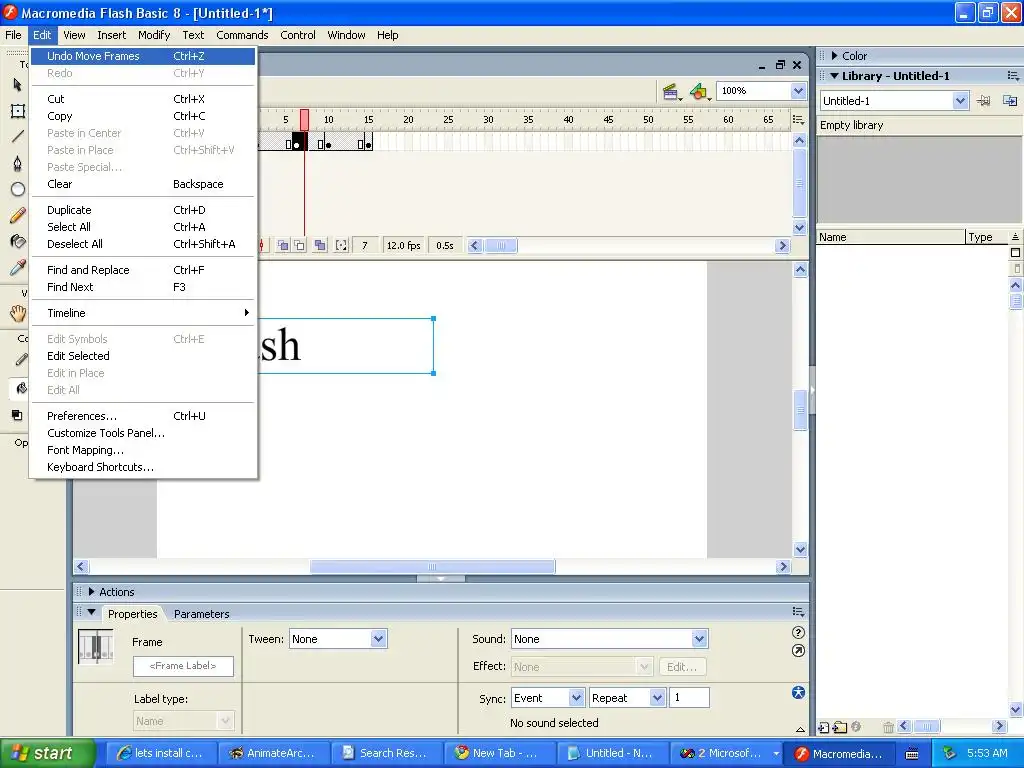This screenshot has width=1024, height=768.
Task: Choose Find and Replace
Action: (x=142, y=270)
